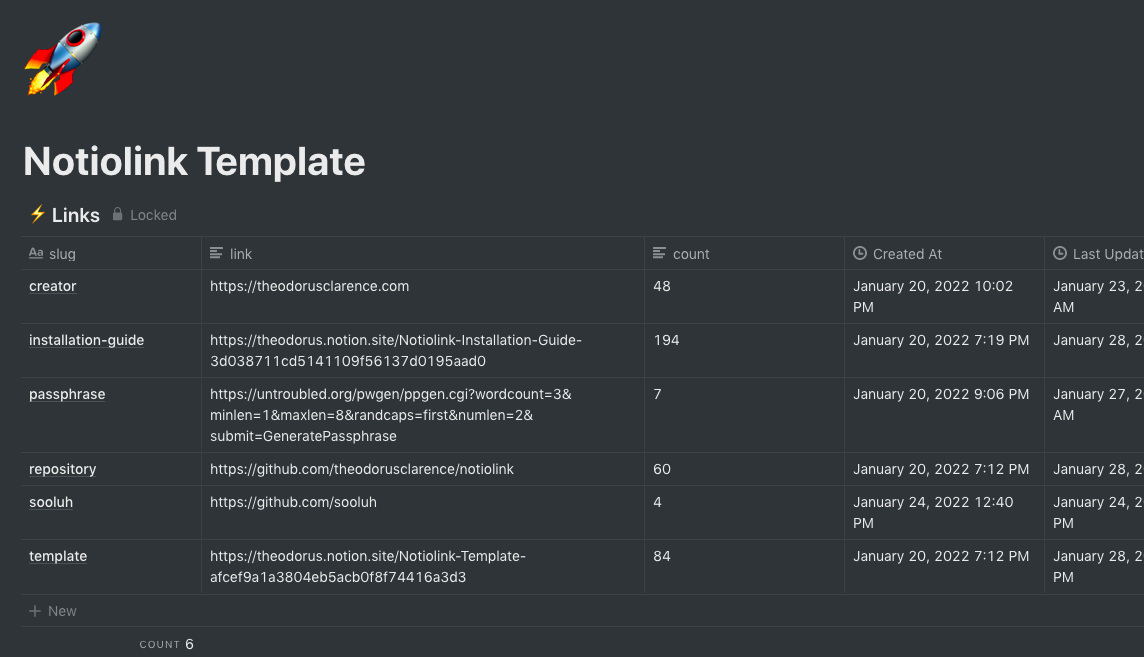The width and height of the screenshot is (1144, 657).
Task: Open the Created At column header menu
Action: click(x=907, y=254)
